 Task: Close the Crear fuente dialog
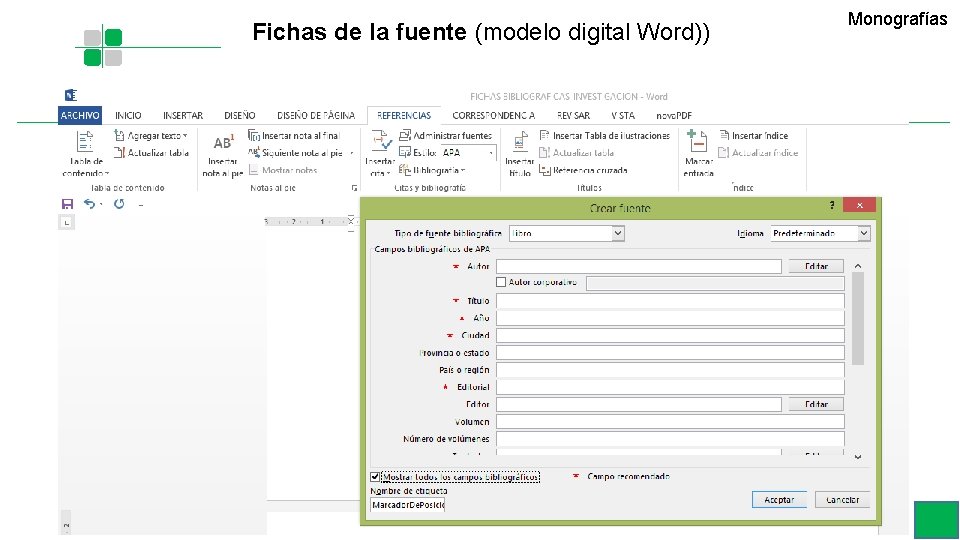point(860,205)
